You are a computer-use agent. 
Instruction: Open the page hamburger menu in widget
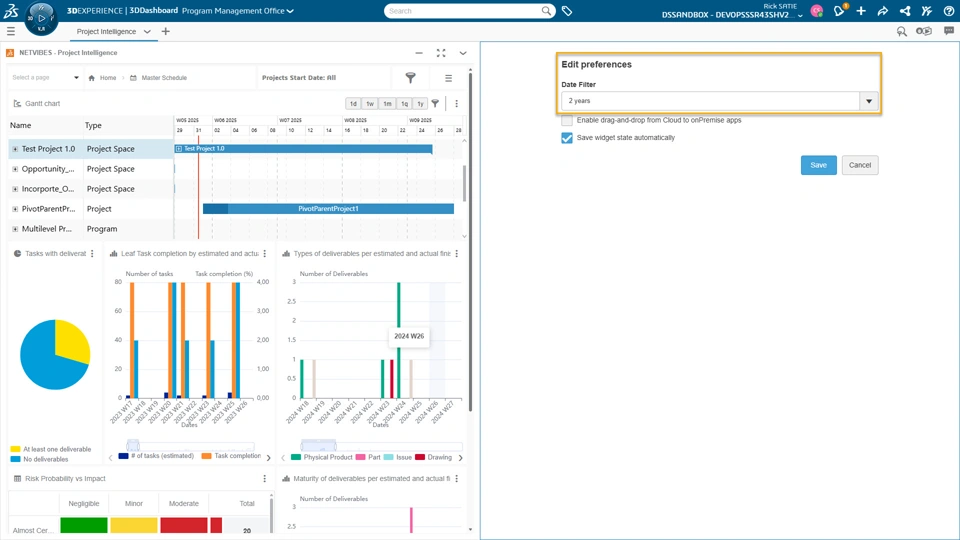pos(448,78)
